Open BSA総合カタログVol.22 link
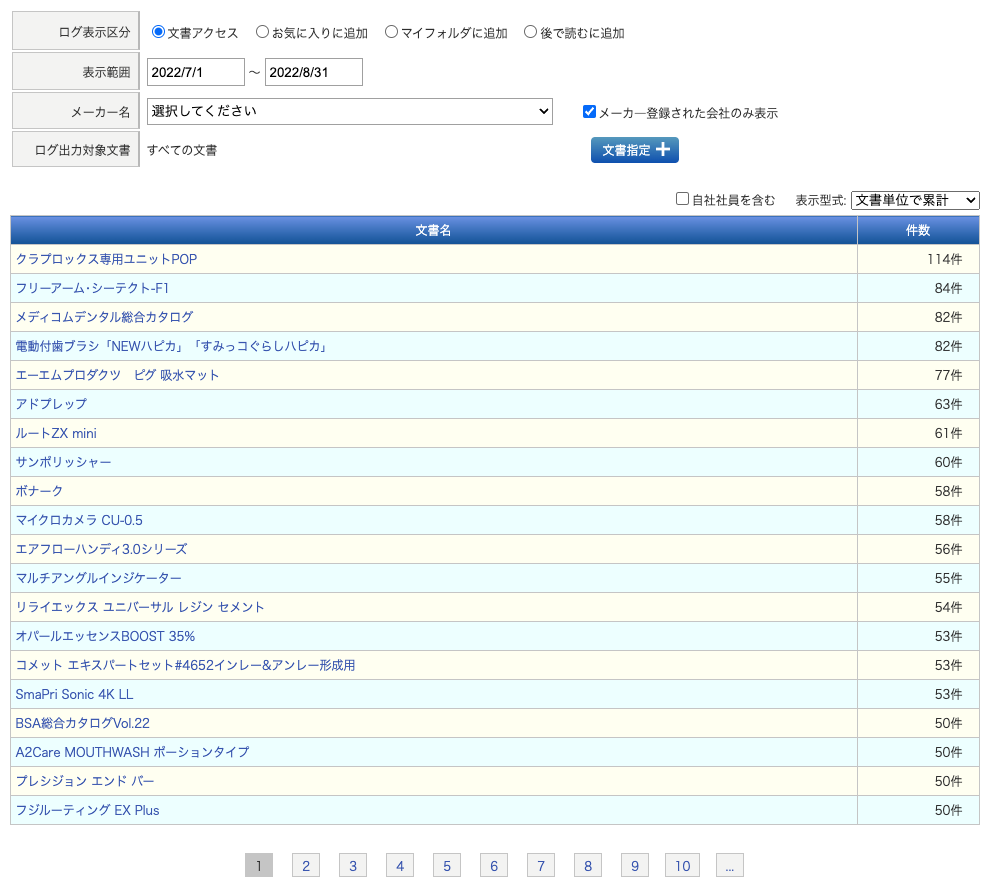 point(83,723)
